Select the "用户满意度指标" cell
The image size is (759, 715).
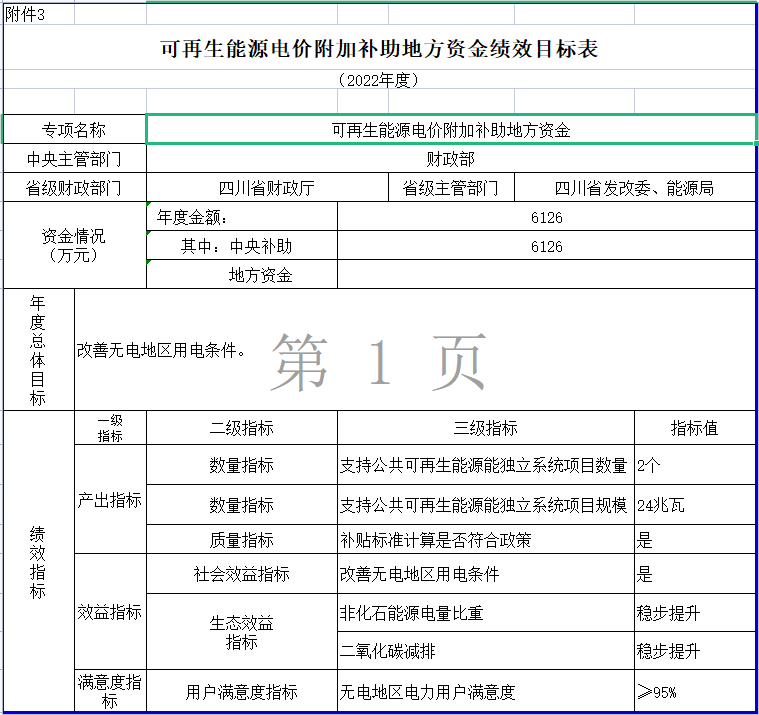coord(241,691)
